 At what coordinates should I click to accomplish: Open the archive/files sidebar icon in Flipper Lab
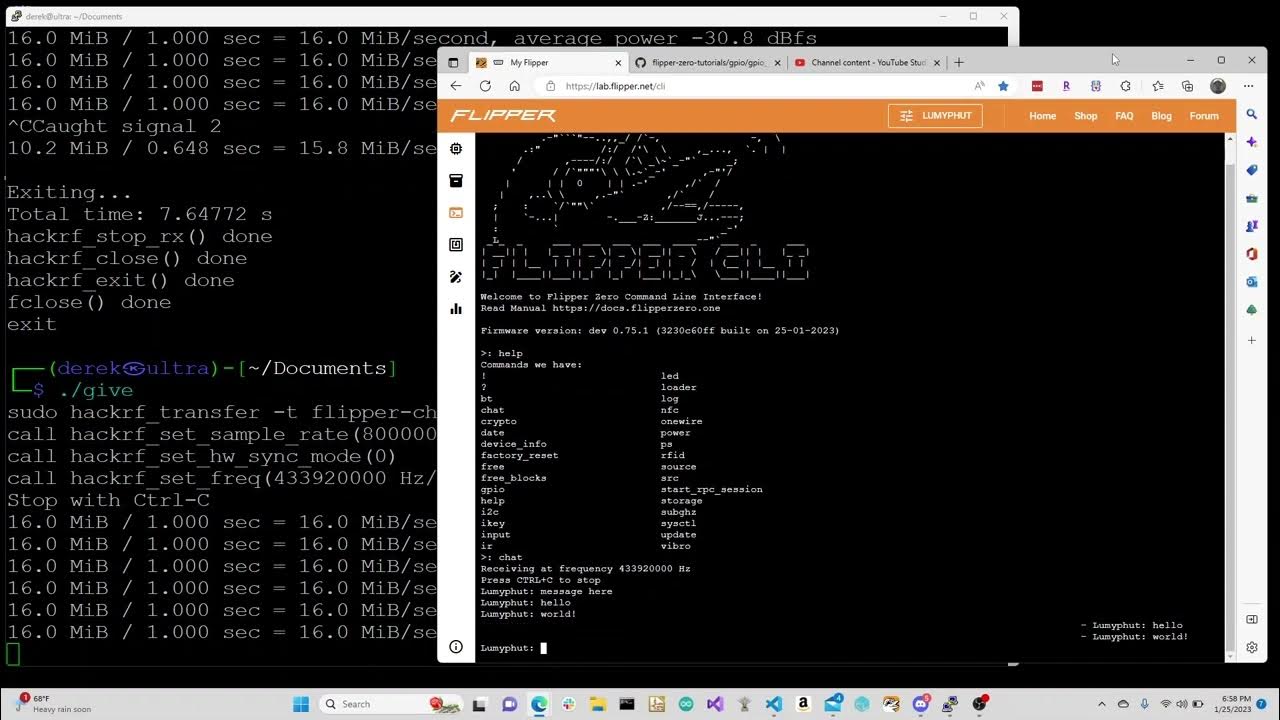[456, 181]
